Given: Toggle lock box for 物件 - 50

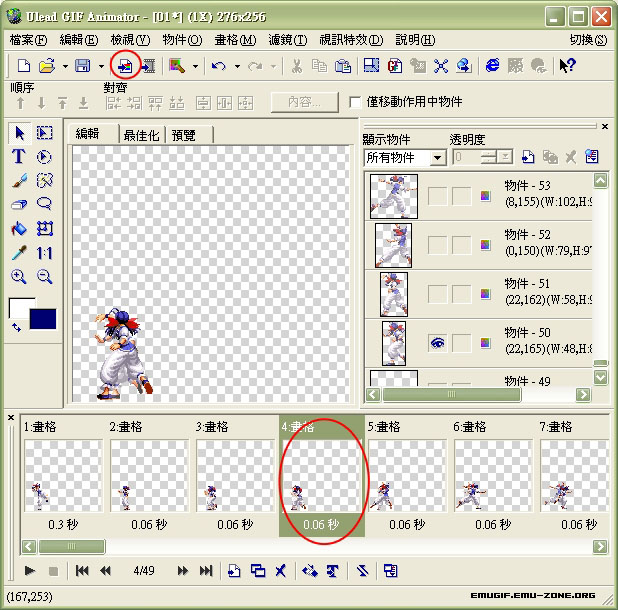Looking at the screenshot, I should click(462, 343).
